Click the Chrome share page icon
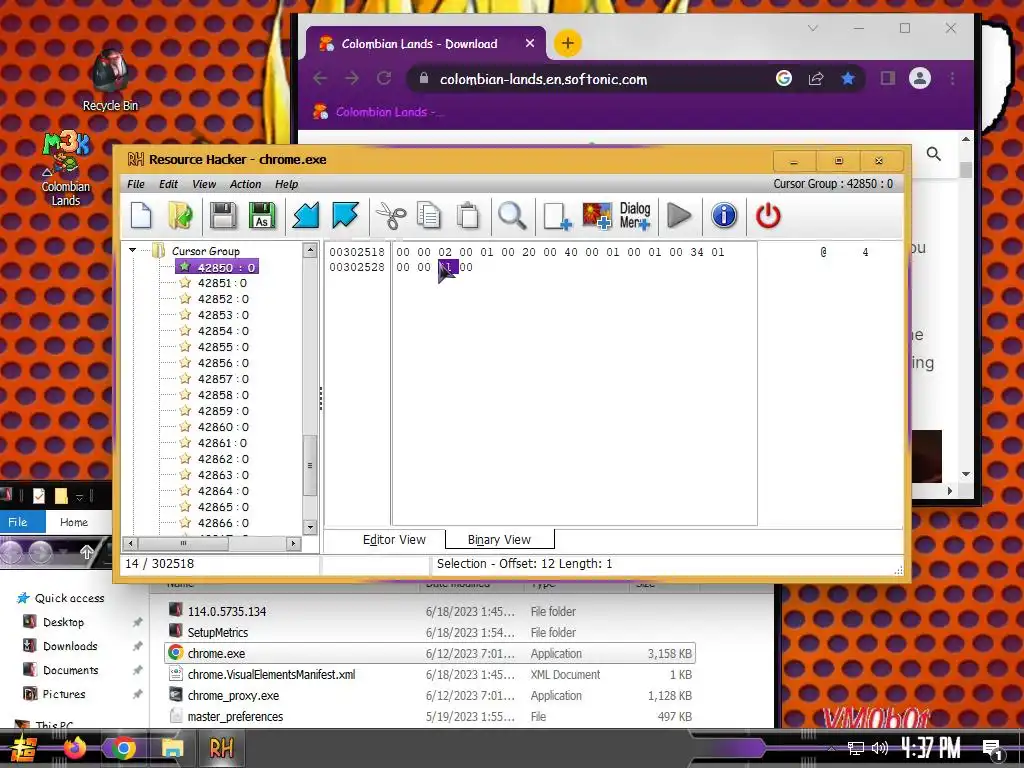1024x768 pixels. click(816, 78)
